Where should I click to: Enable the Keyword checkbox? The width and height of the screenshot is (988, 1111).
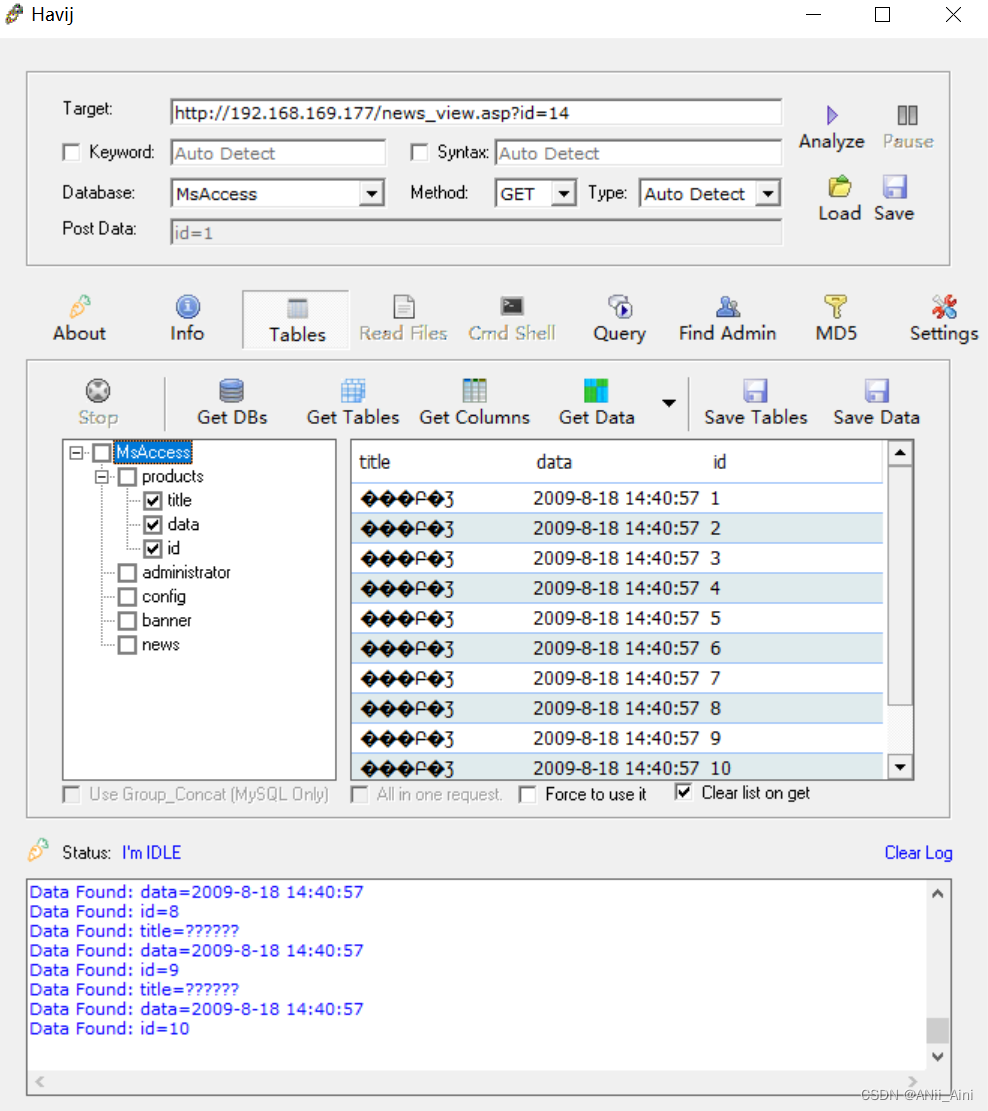coord(71,152)
